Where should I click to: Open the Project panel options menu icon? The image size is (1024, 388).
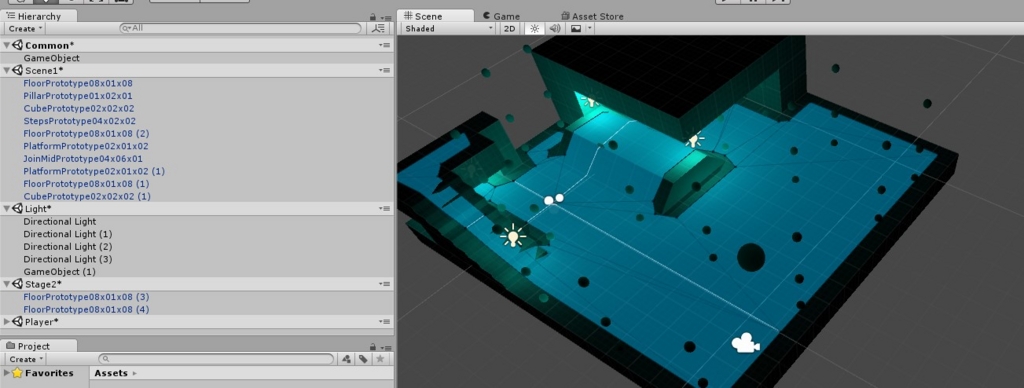385,347
